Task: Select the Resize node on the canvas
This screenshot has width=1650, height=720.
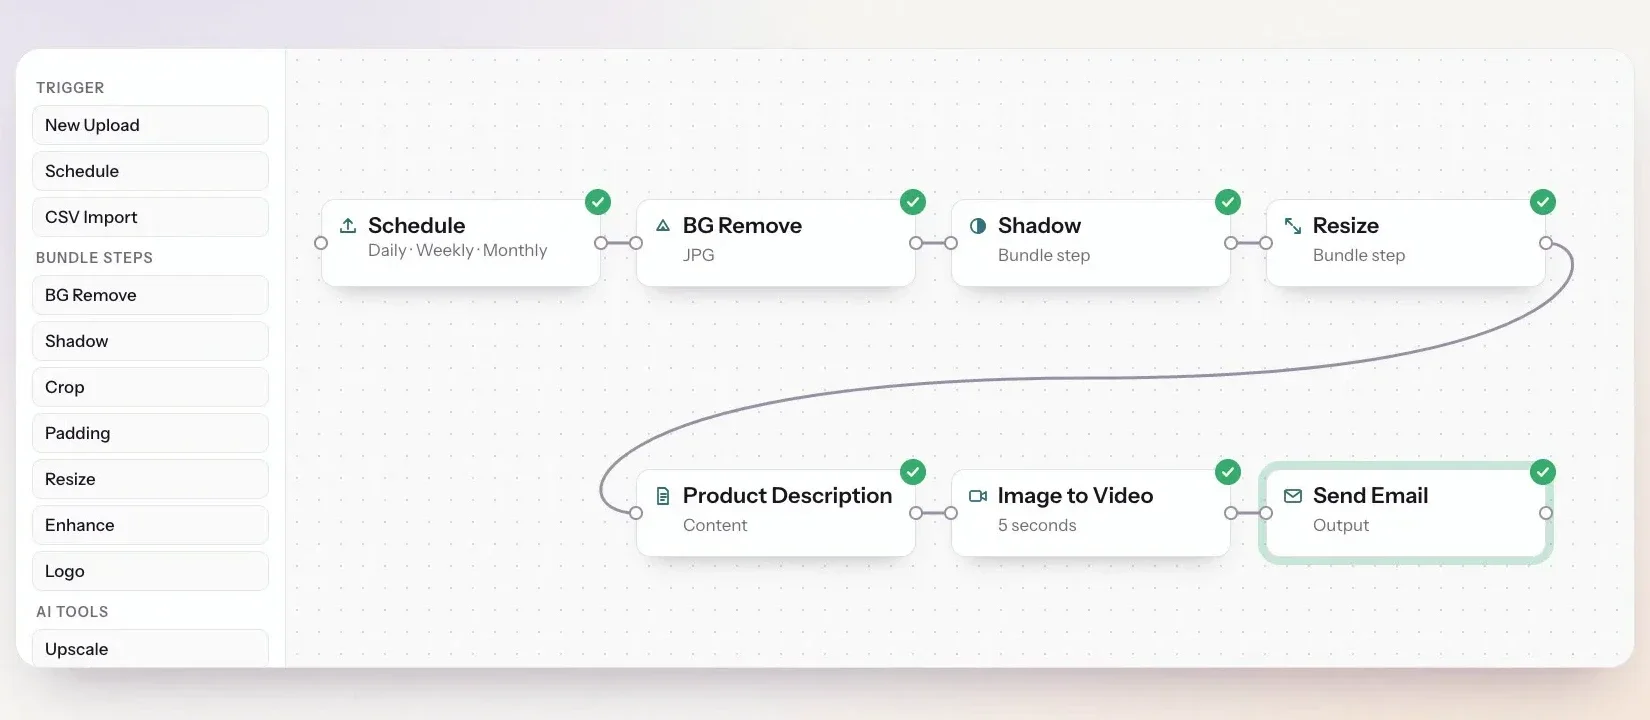Action: point(1406,243)
